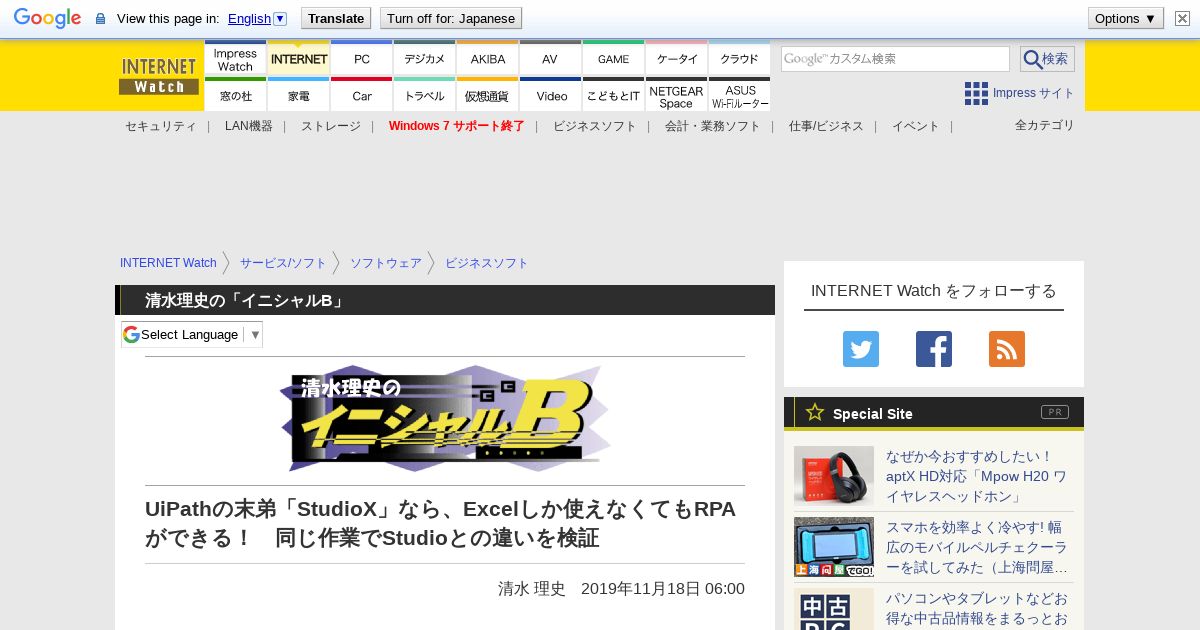This screenshot has height=630, width=1200.
Task: Open the LAN機器 category
Action: coord(249,126)
